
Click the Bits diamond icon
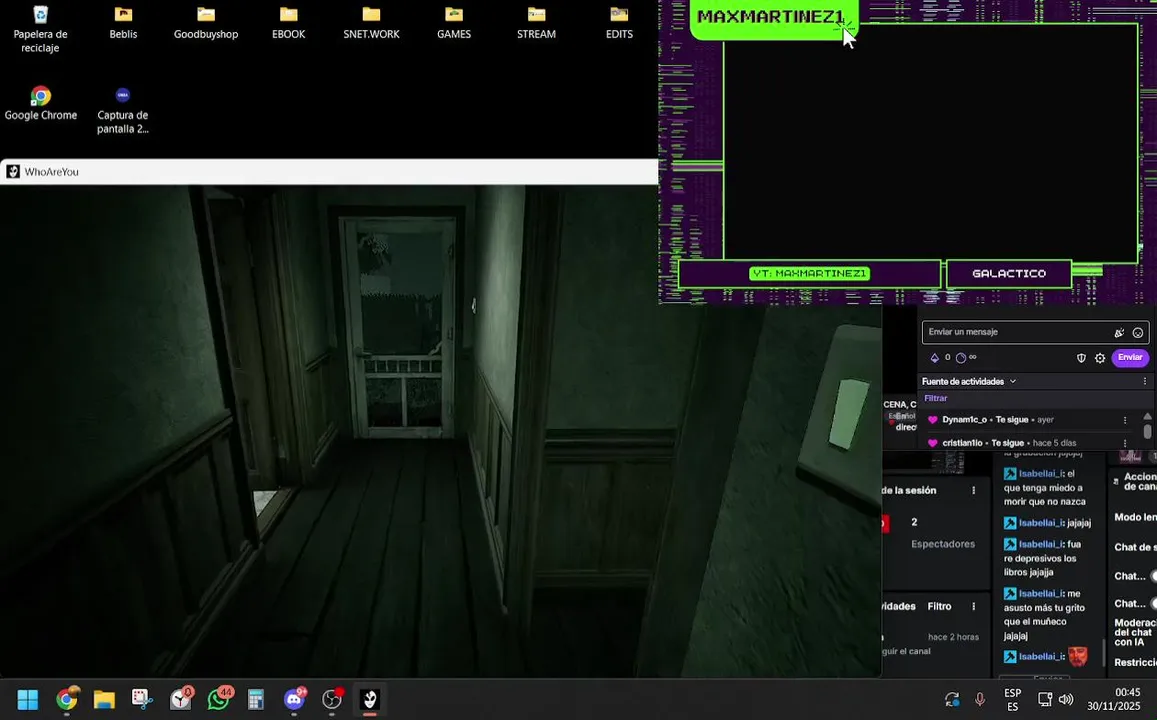pos(934,358)
